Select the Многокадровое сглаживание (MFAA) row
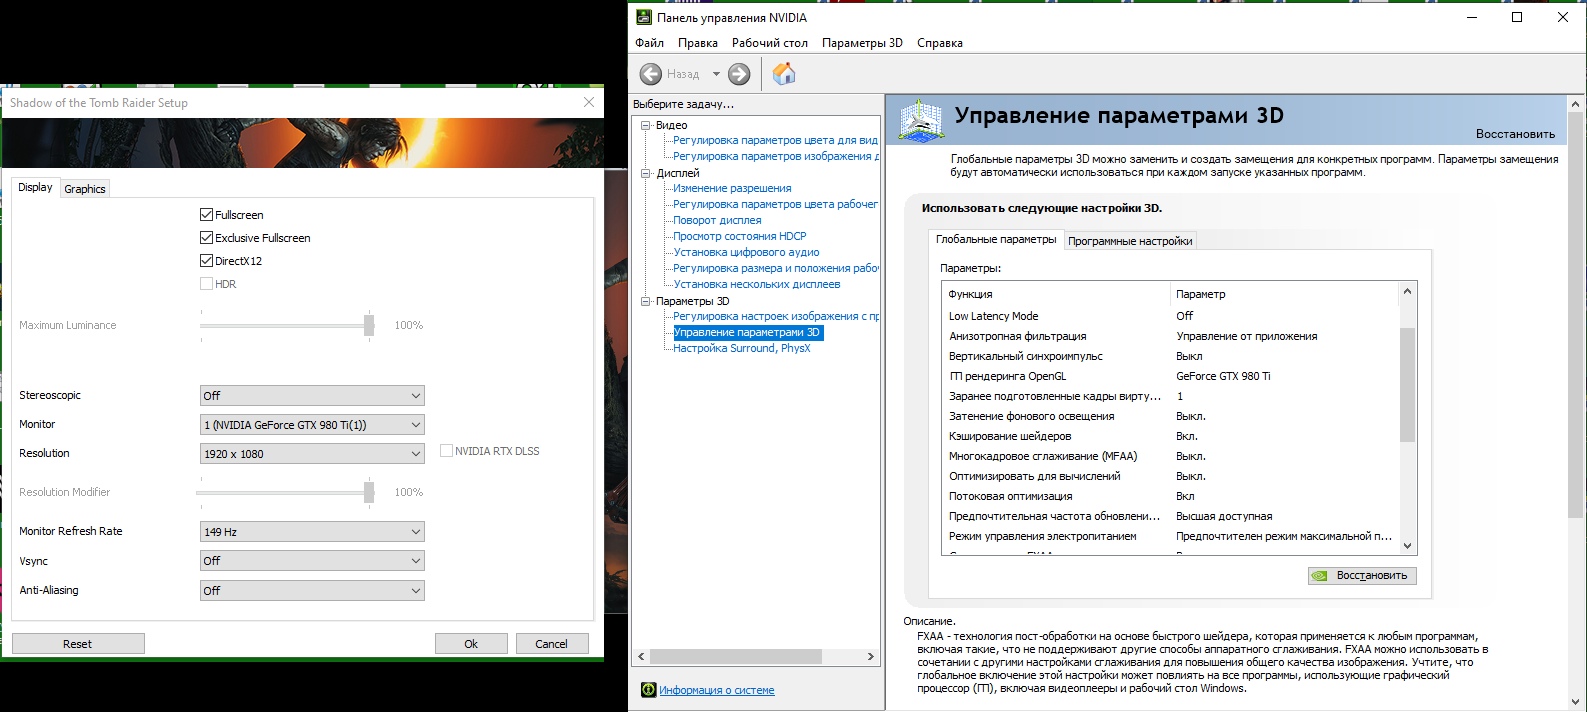Image resolution: width=1587 pixels, height=712 pixels. (x=1170, y=456)
